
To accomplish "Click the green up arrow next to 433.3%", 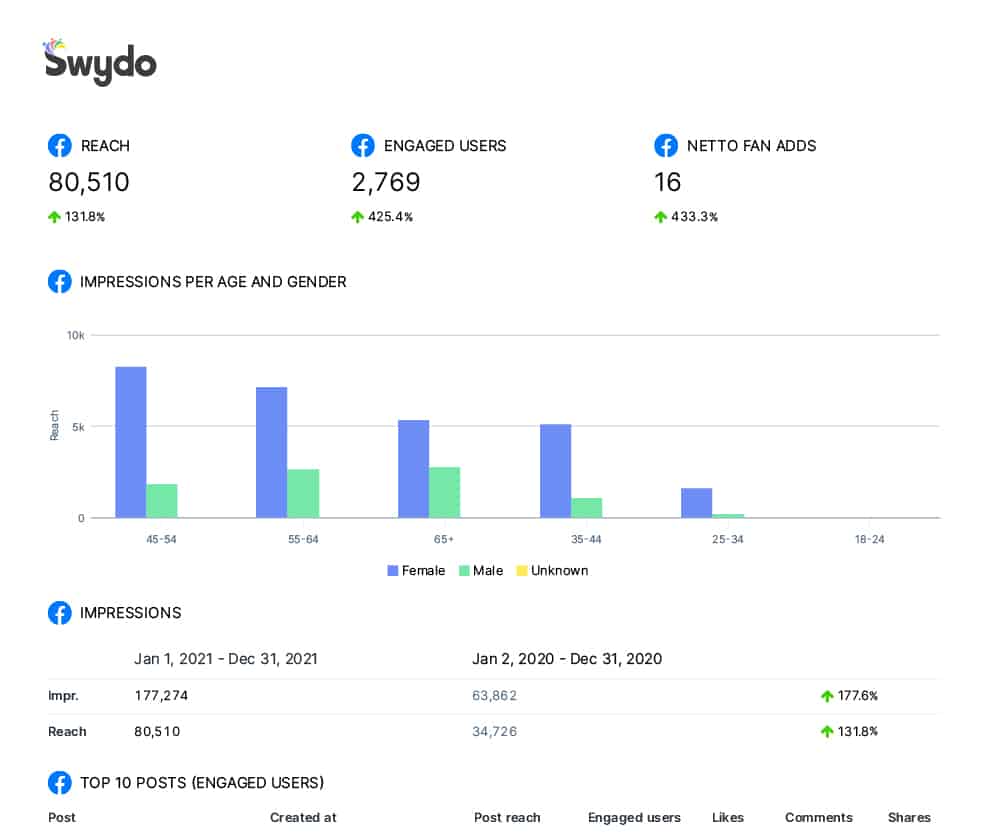I will click(660, 217).
